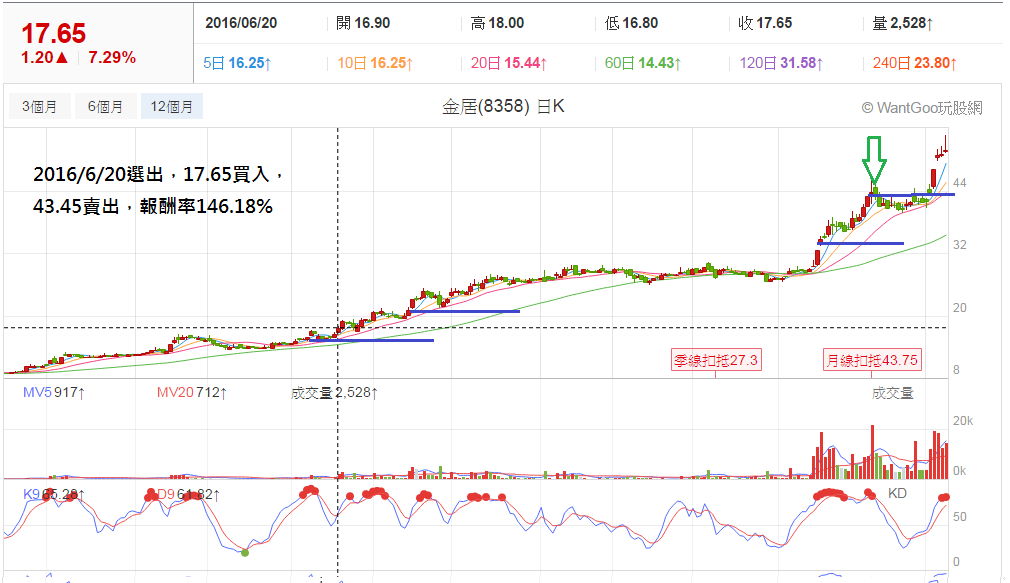
Task: Switch to the 3個月 chart range tab
Action: coord(39,106)
